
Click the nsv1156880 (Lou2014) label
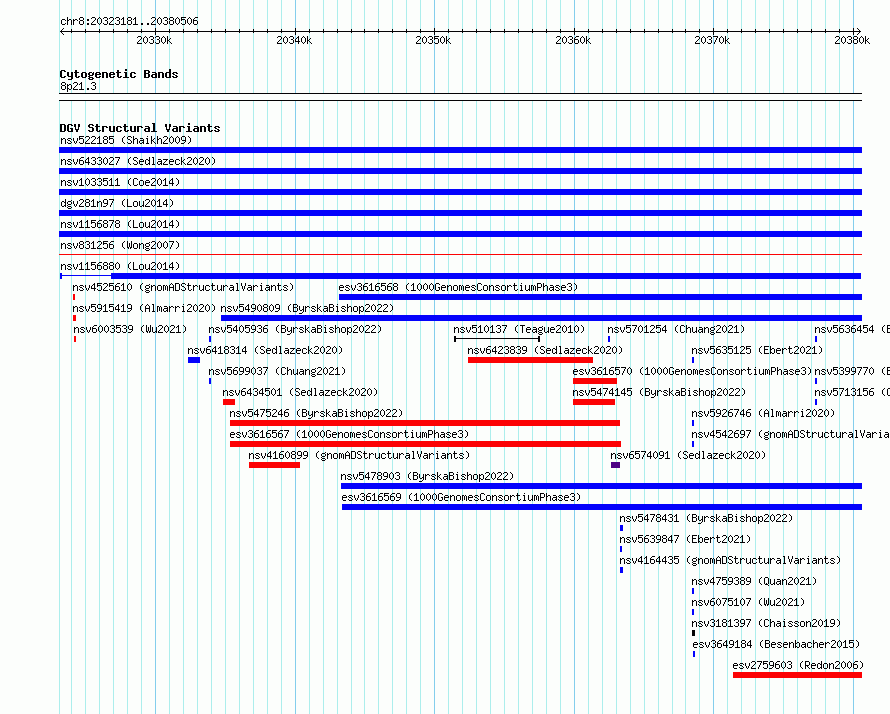[x=120, y=266]
